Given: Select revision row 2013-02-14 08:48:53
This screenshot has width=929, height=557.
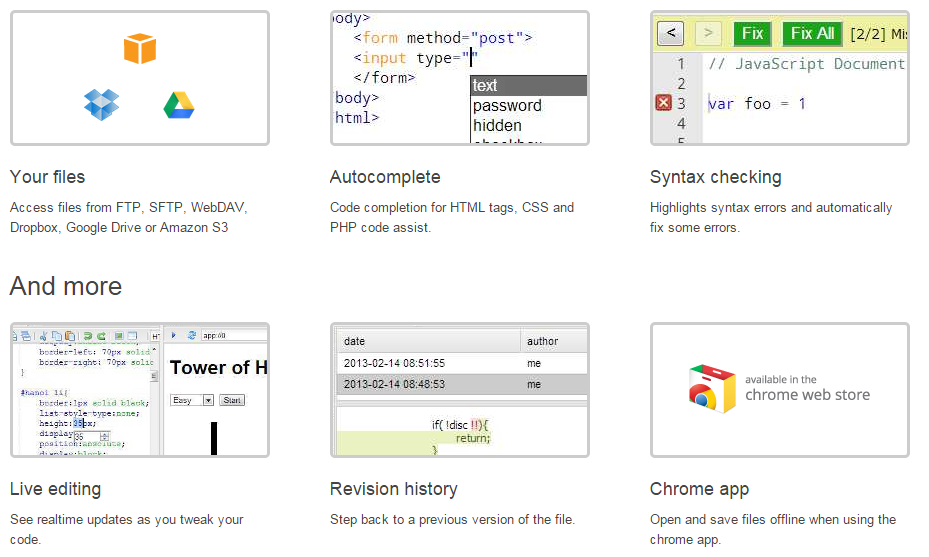Looking at the screenshot, I should tap(462, 384).
